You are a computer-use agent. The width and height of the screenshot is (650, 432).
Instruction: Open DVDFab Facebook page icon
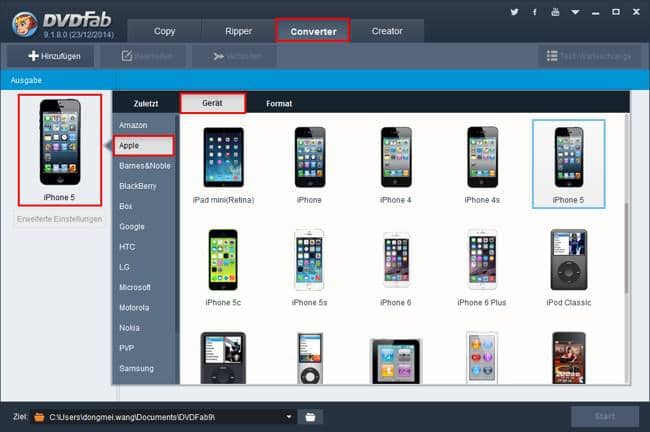[534, 12]
